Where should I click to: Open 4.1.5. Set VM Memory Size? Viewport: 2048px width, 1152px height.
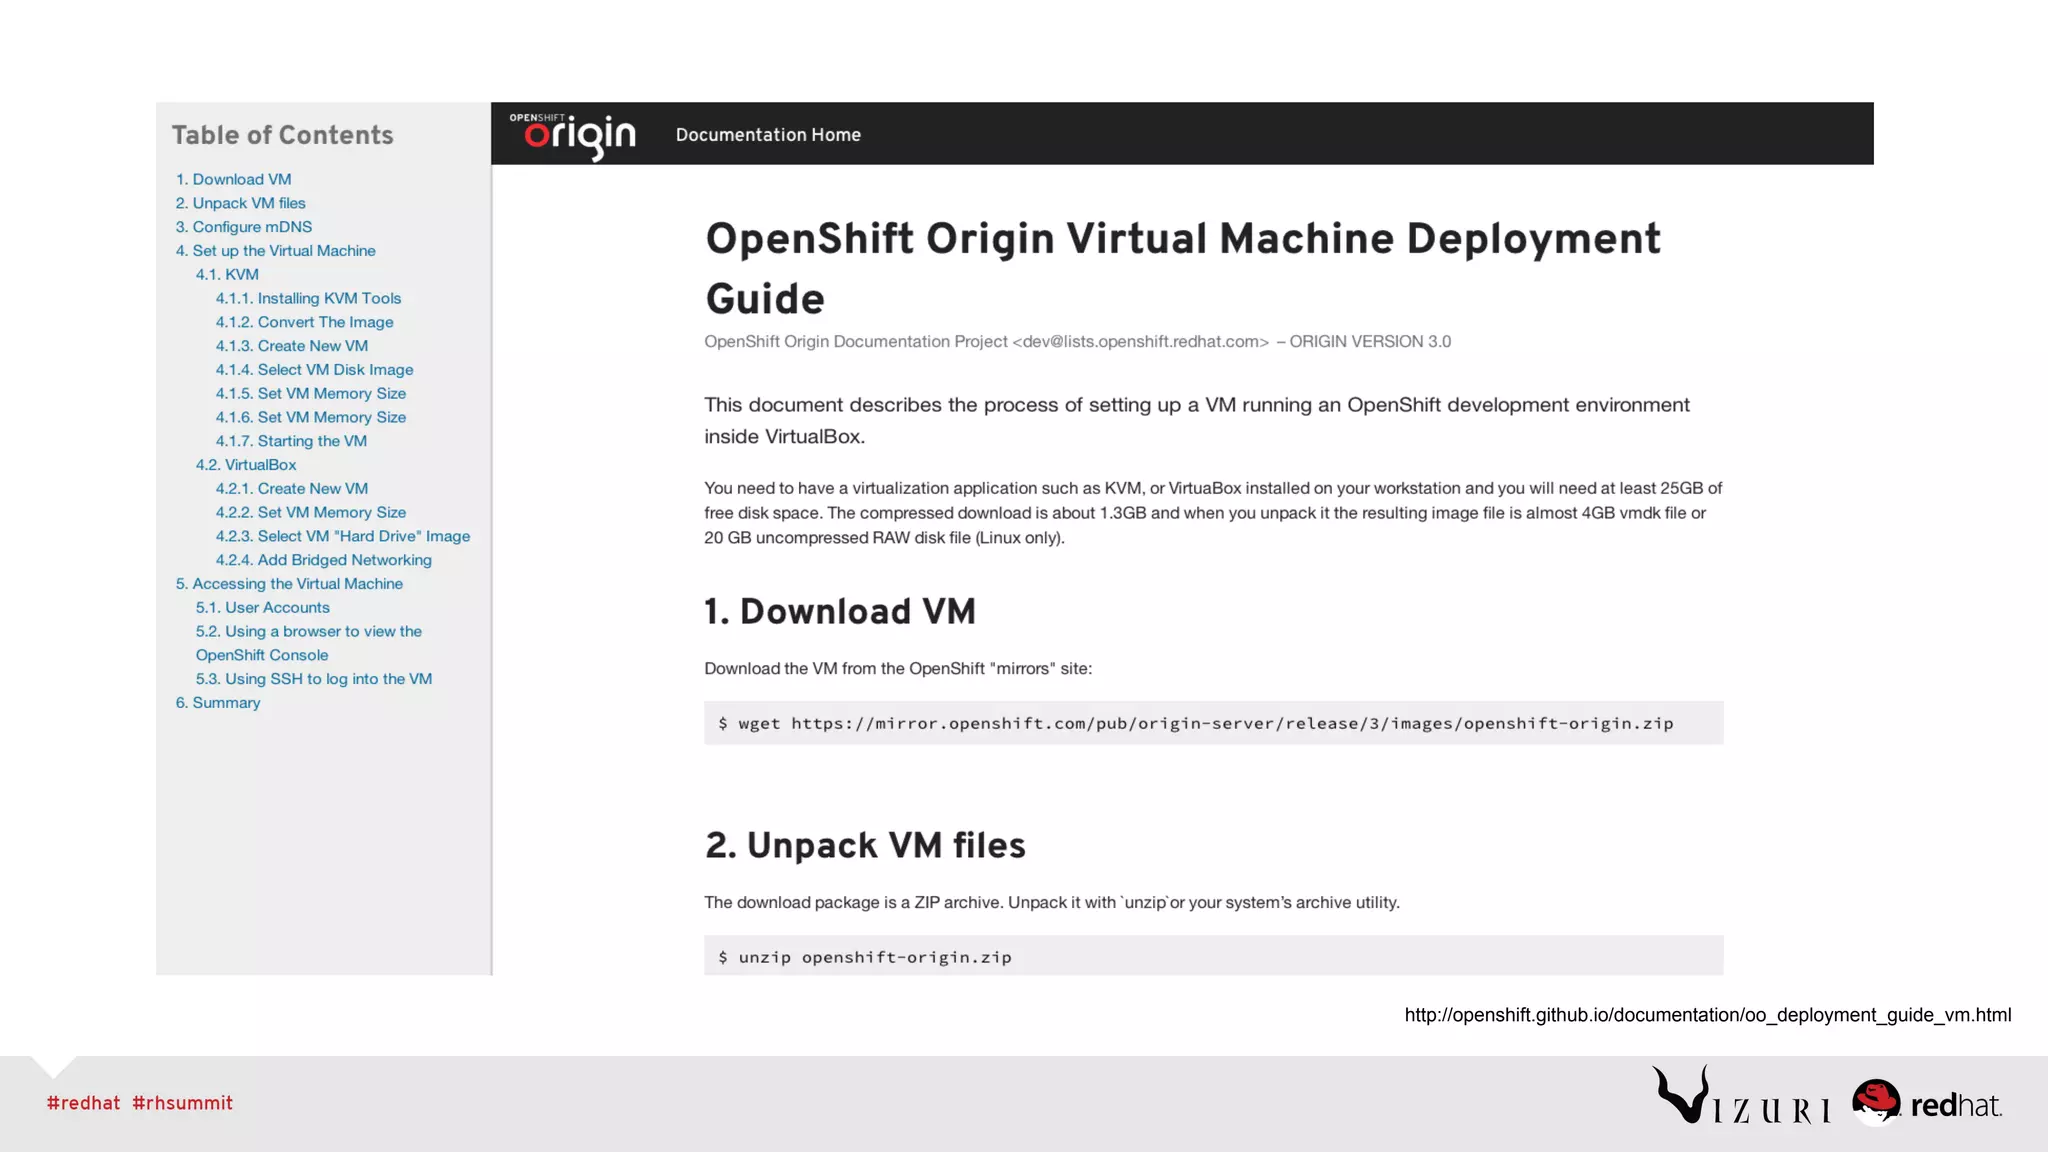pyautogui.click(x=310, y=394)
